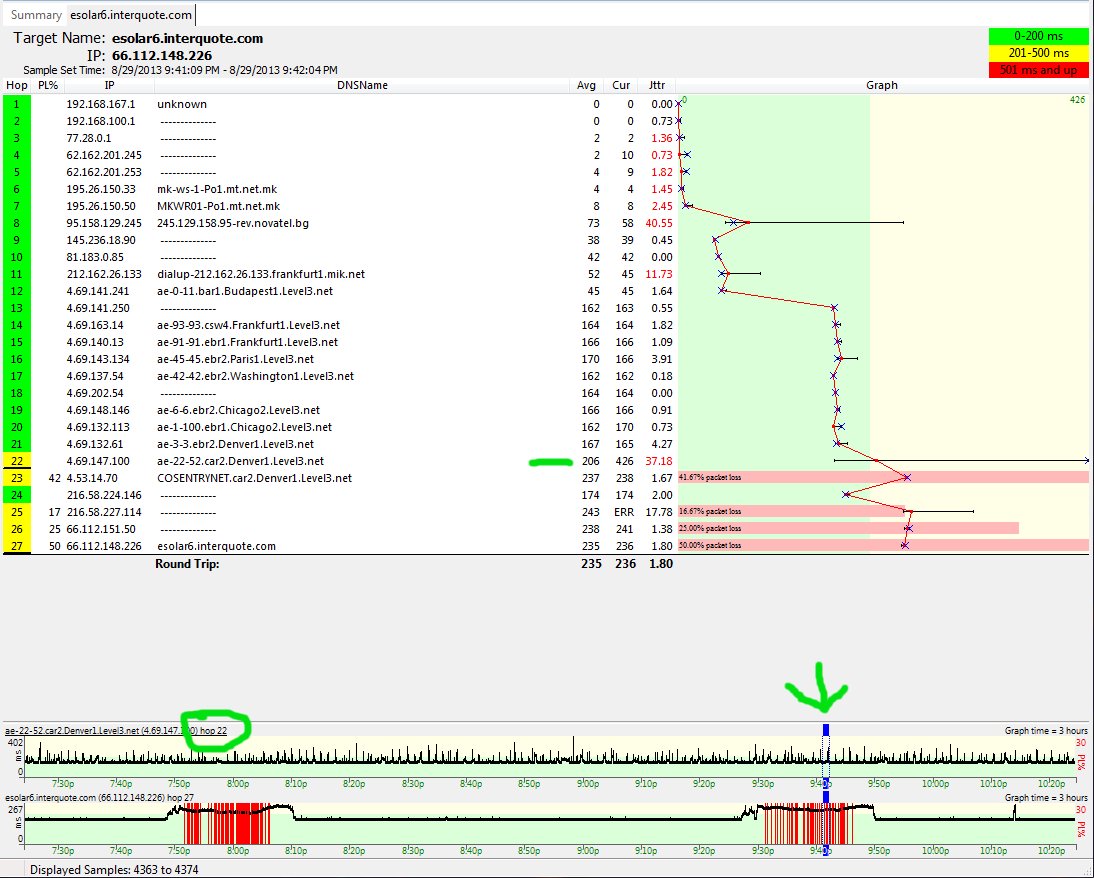Switch to the Summary tab

[36, 15]
